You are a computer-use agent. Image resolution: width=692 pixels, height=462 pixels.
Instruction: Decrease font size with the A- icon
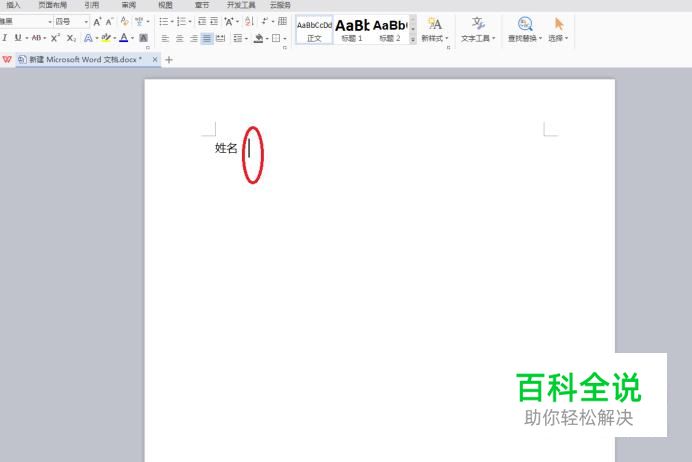pyautogui.click(x=109, y=21)
